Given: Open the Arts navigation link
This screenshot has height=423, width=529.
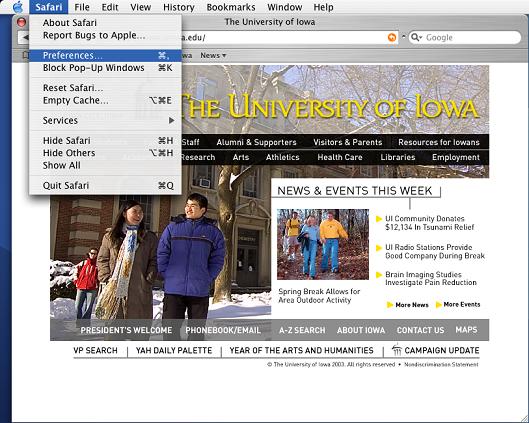Looking at the screenshot, I should point(241,157).
